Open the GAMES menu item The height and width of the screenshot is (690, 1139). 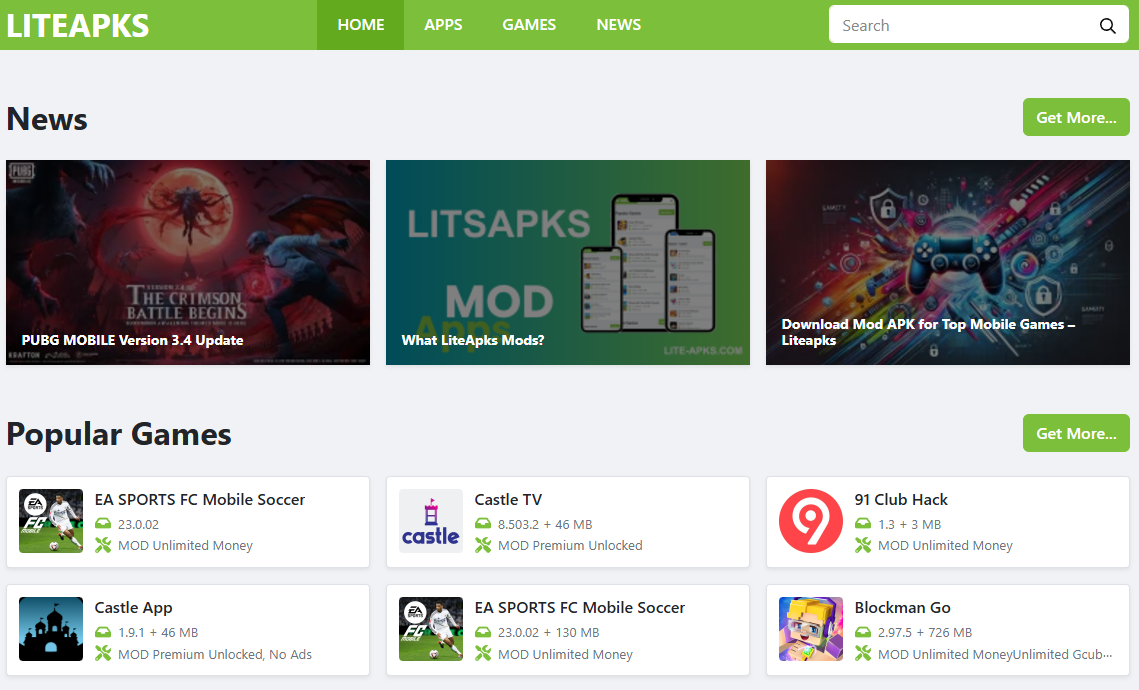529,25
